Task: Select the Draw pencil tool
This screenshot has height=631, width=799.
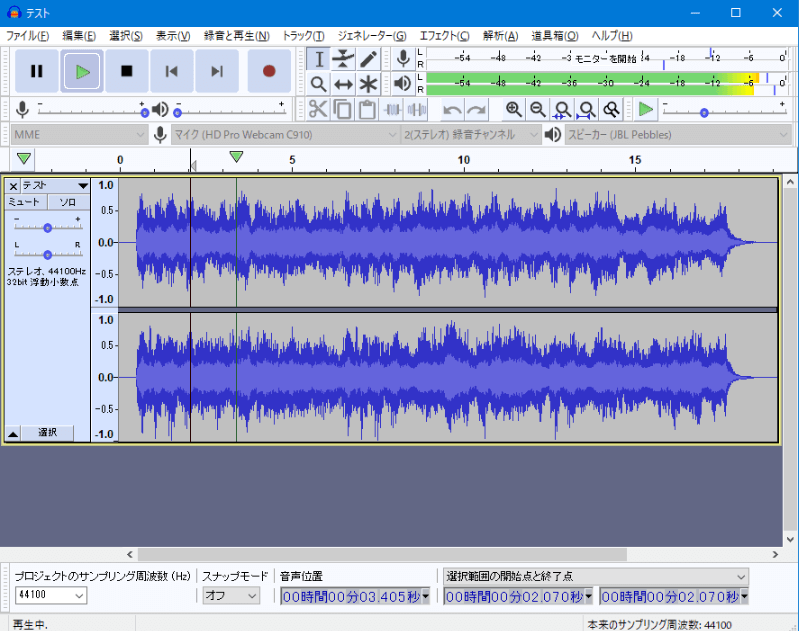Action: click(x=368, y=59)
